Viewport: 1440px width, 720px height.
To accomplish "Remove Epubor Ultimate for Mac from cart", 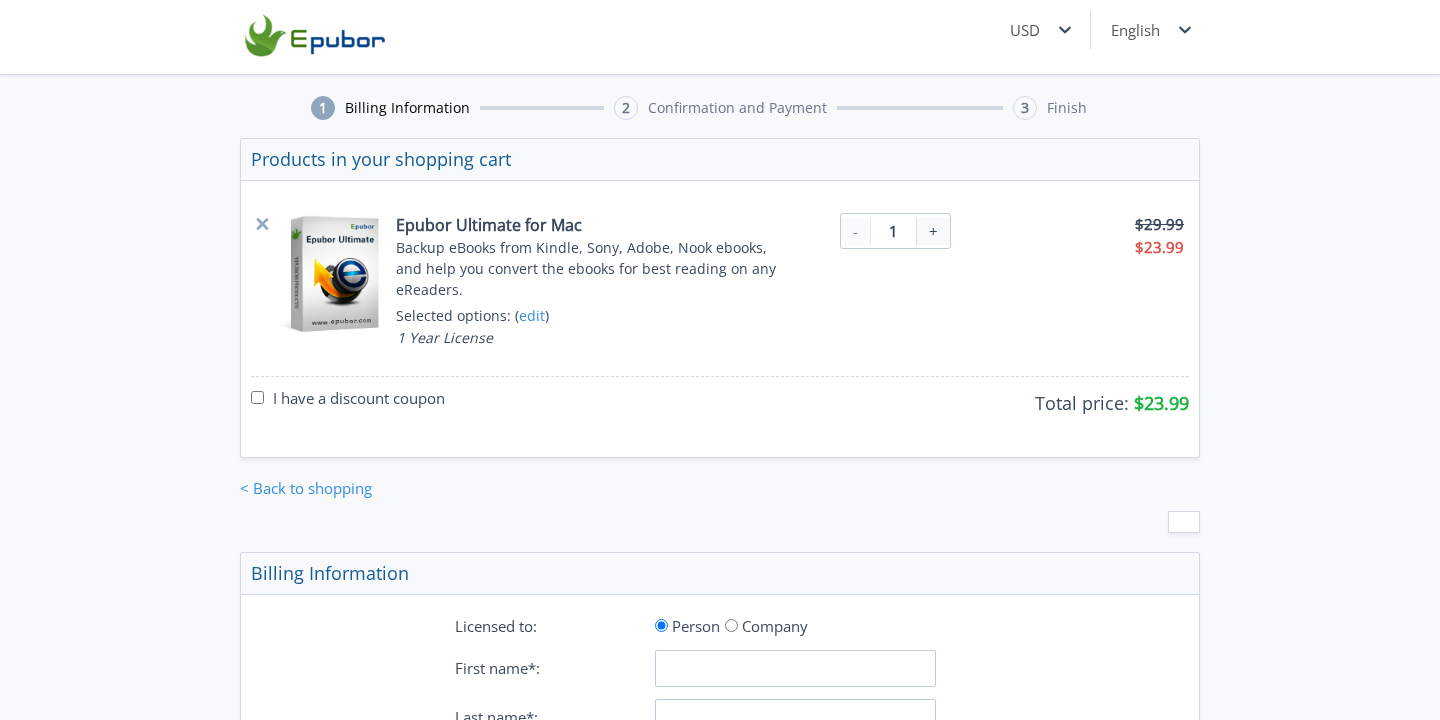I will click(262, 224).
